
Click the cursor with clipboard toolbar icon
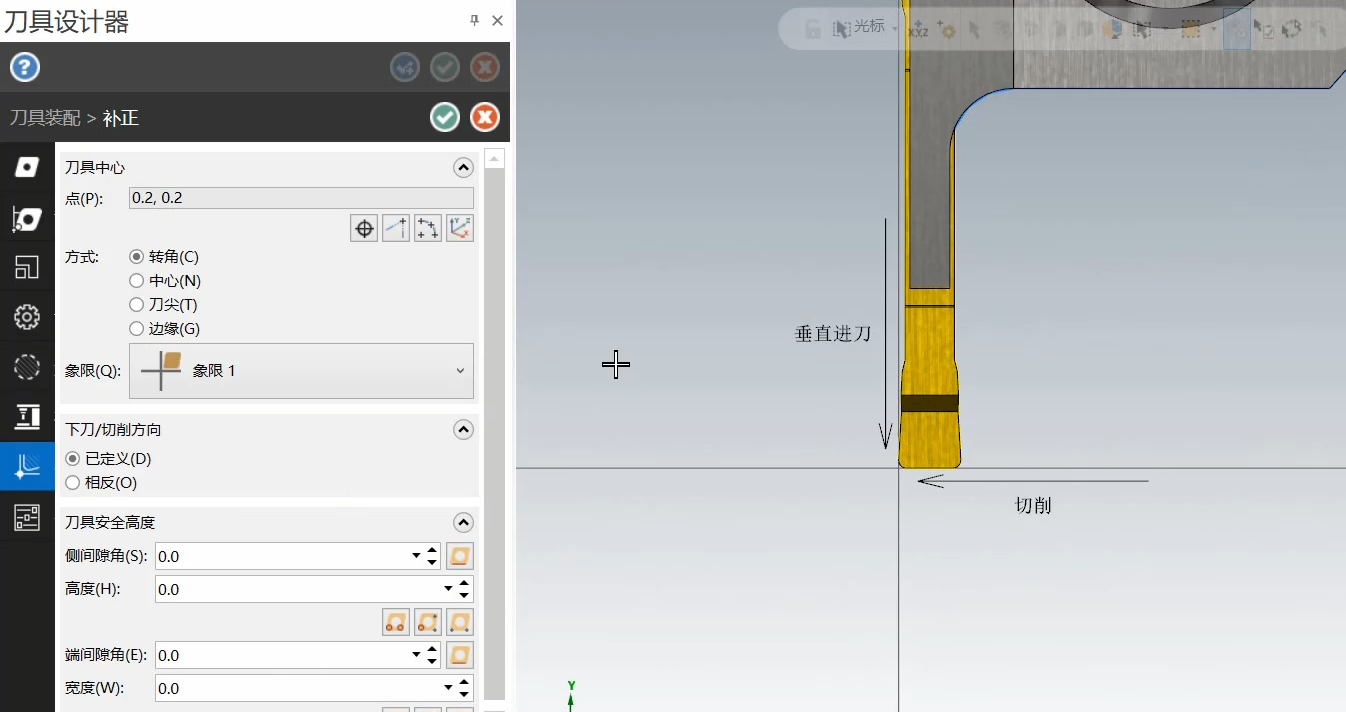coord(1264,29)
